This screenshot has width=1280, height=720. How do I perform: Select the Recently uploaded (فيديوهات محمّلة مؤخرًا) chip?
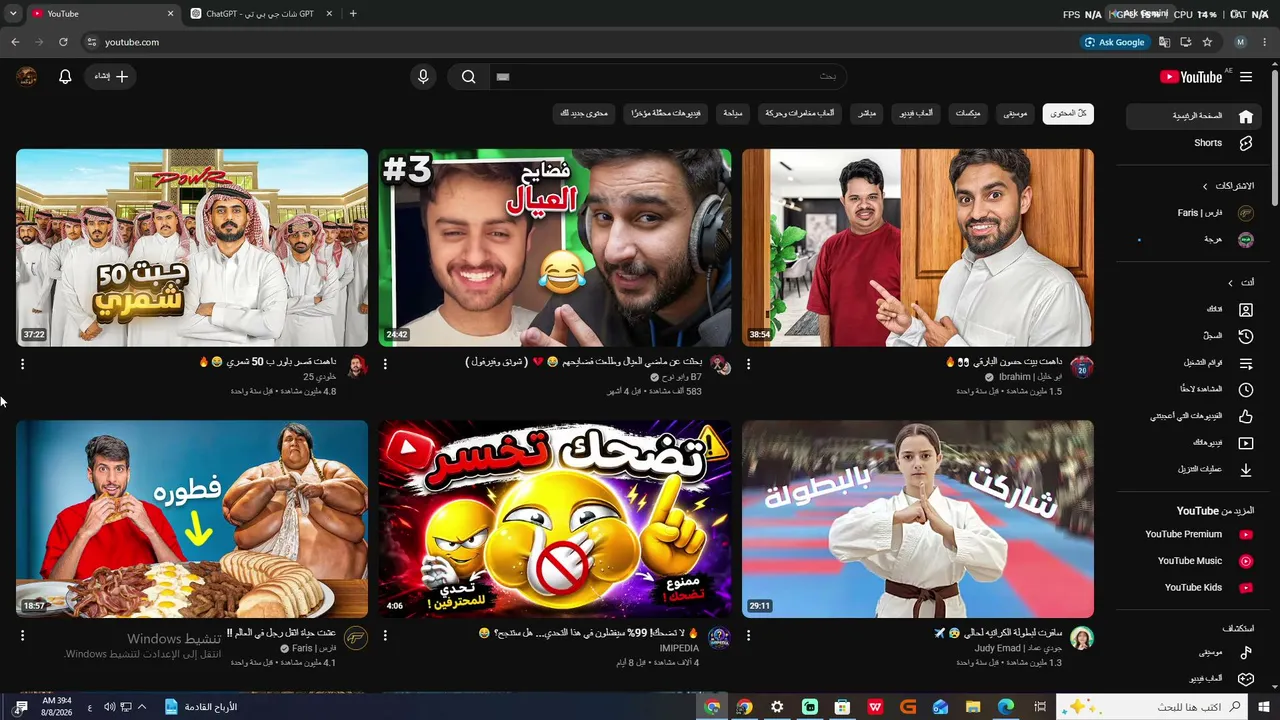(666, 113)
